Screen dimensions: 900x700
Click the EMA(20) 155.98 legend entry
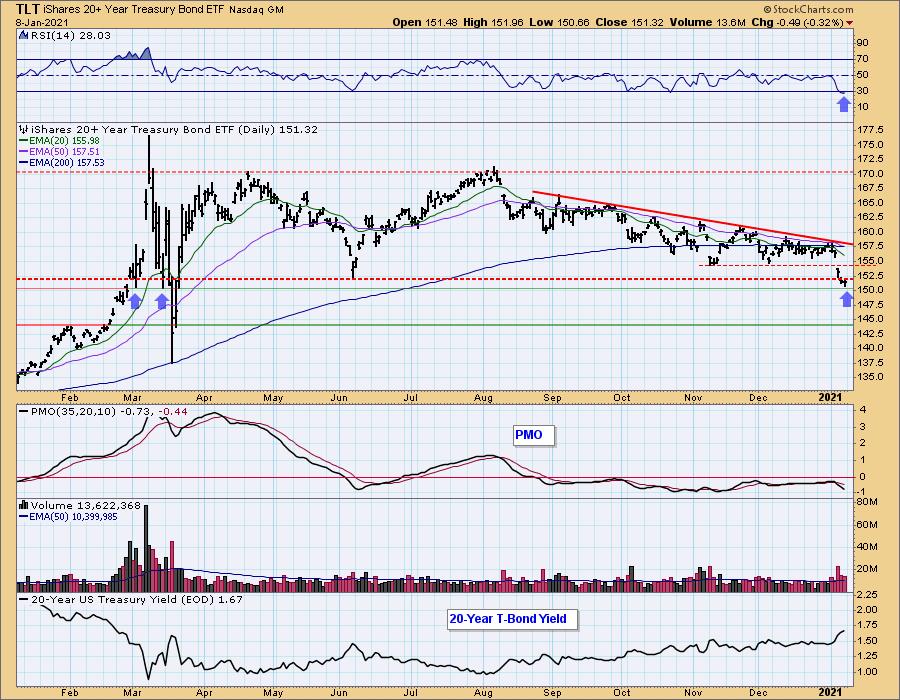point(64,141)
